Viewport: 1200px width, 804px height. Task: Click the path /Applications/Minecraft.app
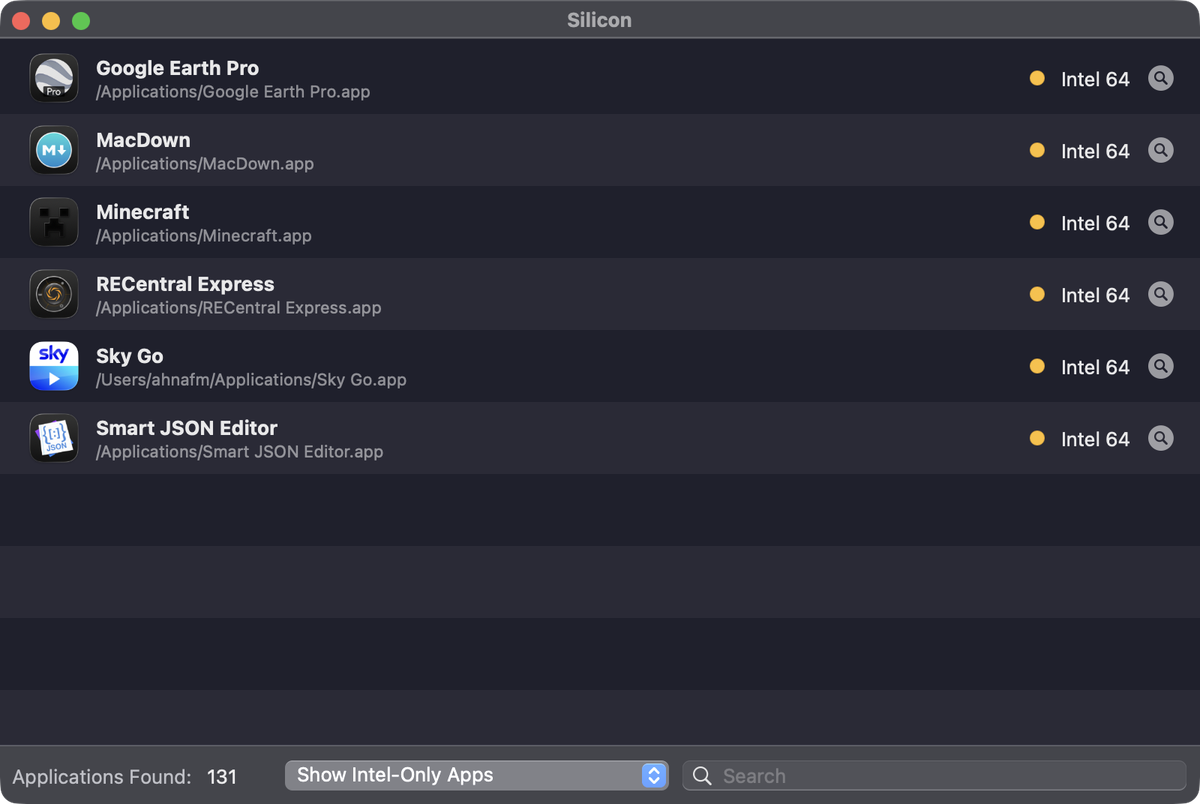pyautogui.click(x=204, y=236)
